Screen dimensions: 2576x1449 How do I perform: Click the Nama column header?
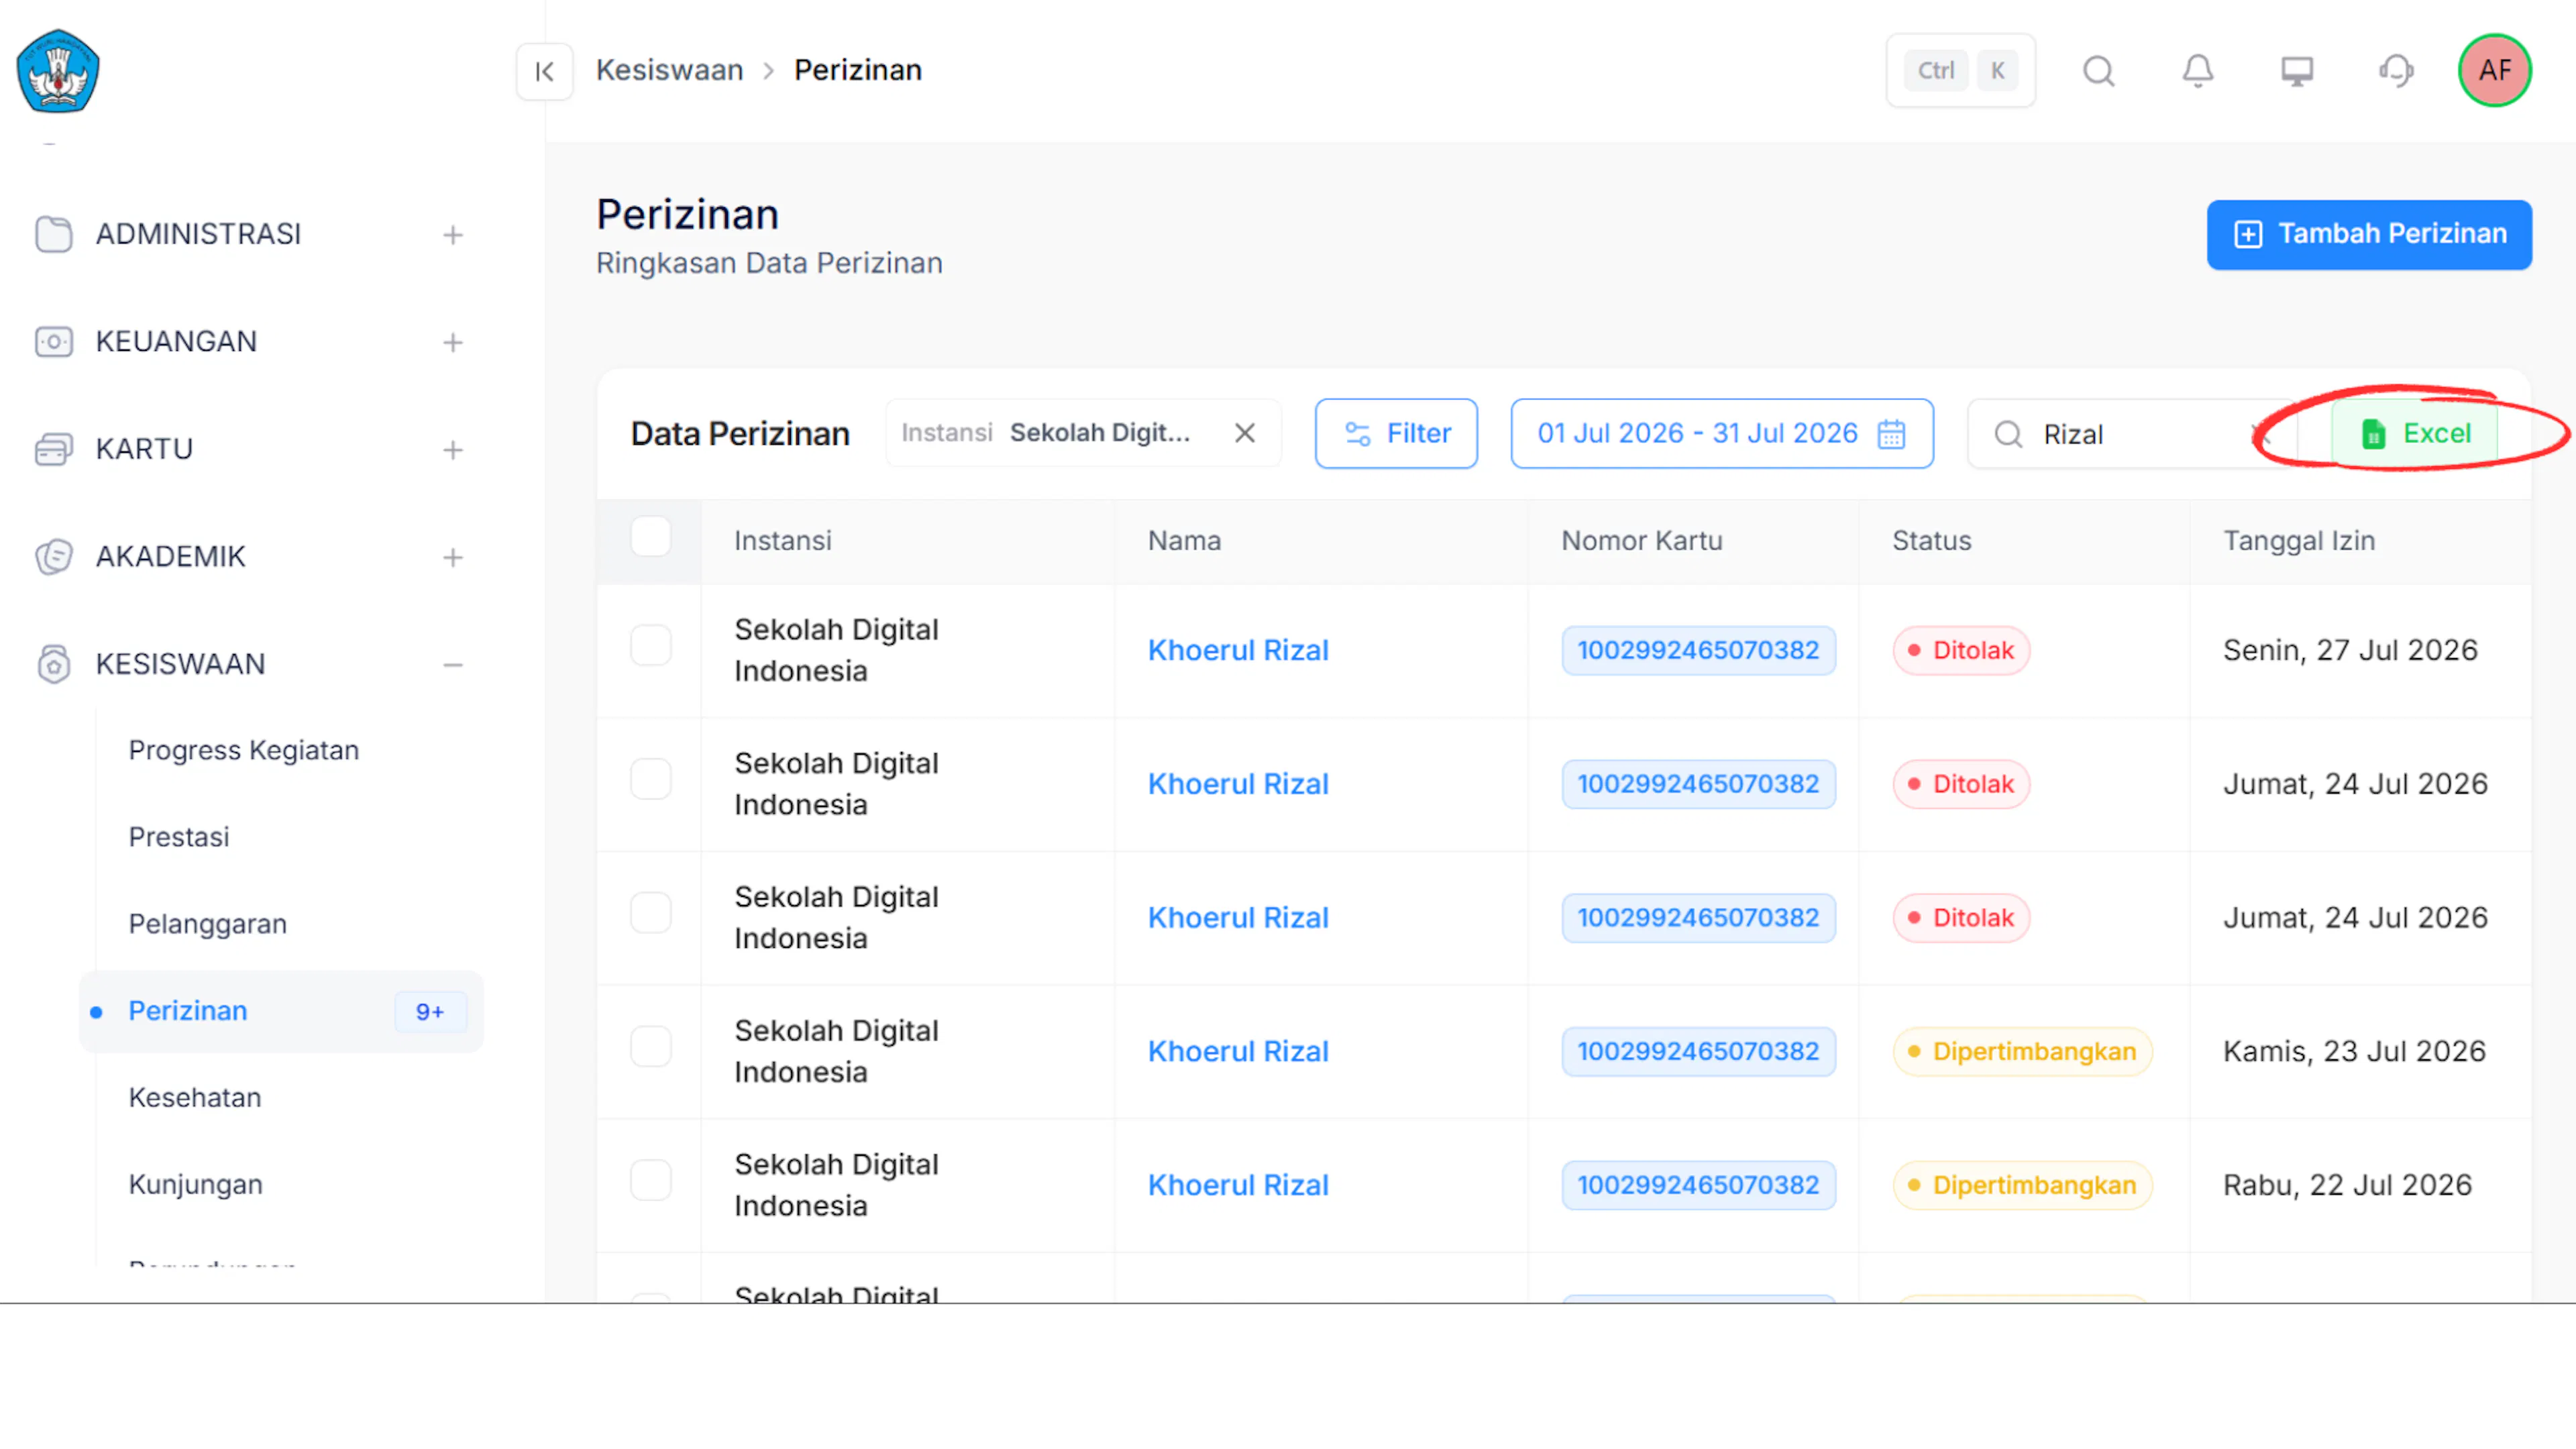tap(1184, 541)
